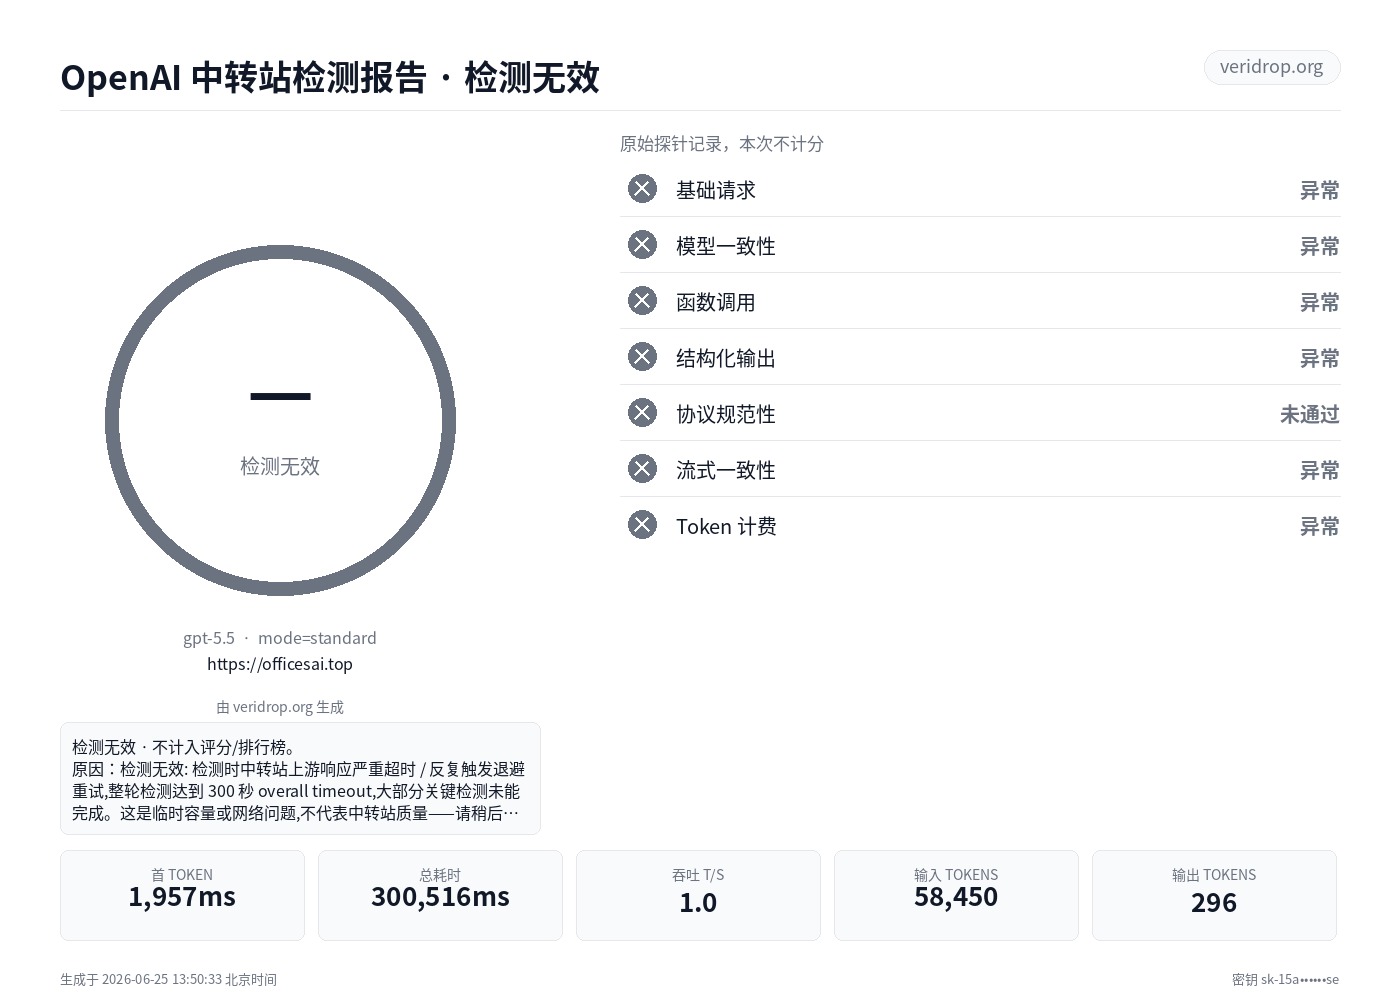Click the veridrop.org badge at top right

1271,67
